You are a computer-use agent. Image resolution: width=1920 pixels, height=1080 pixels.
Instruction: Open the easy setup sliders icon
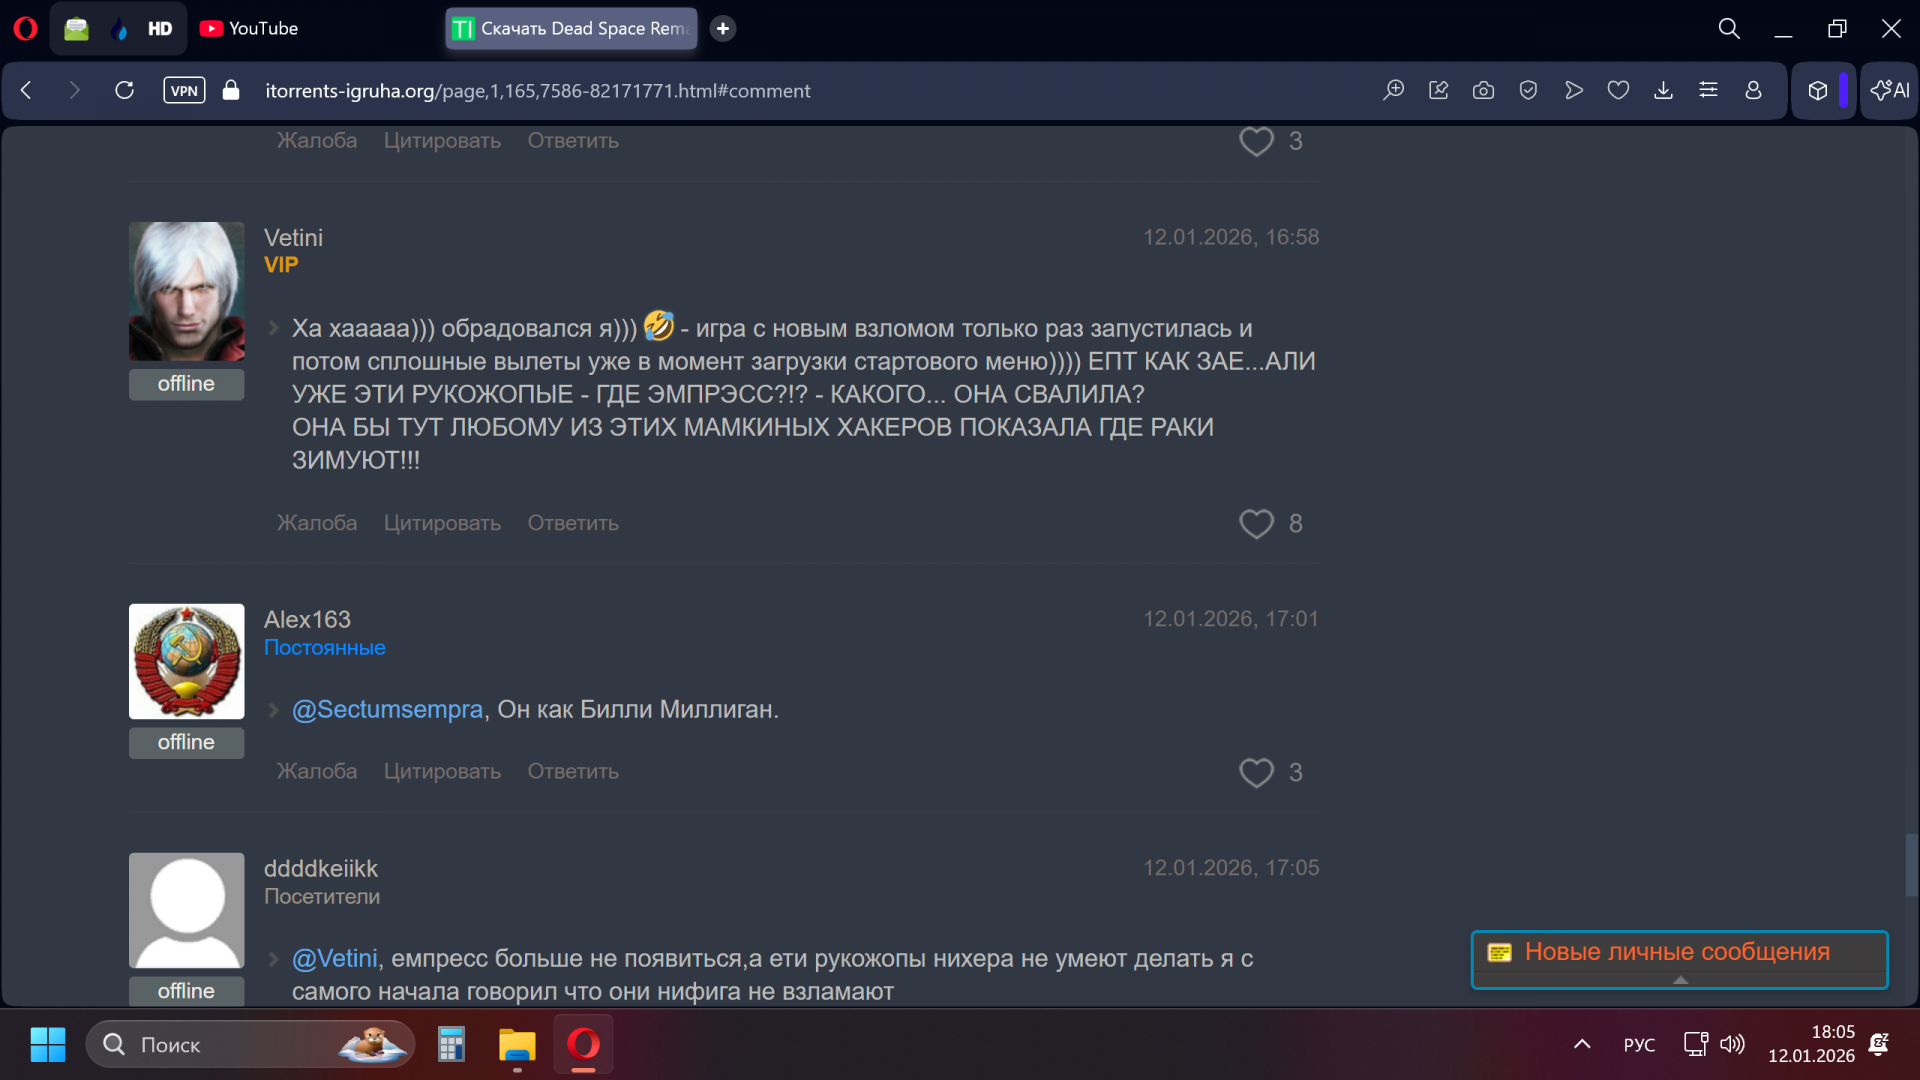point(1708,91)
